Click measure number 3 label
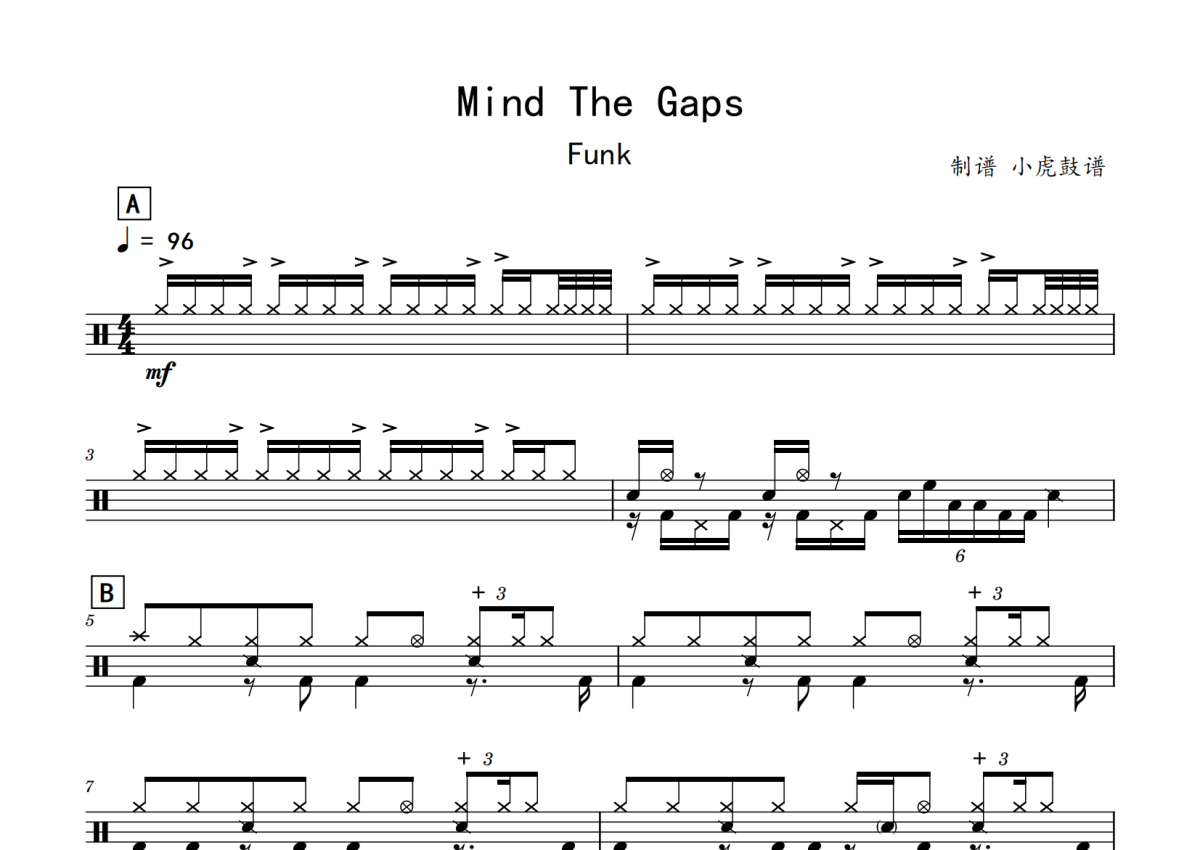Screen dimensions: 1200x850 point(90,455)
